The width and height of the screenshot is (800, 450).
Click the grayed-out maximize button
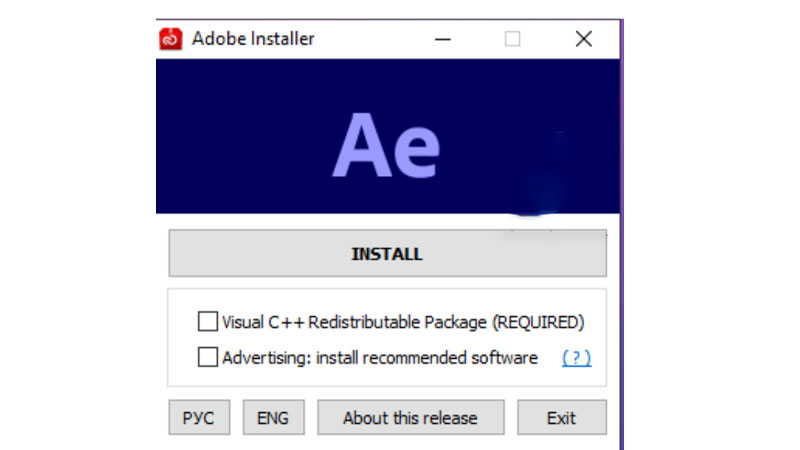click(512, 39)
